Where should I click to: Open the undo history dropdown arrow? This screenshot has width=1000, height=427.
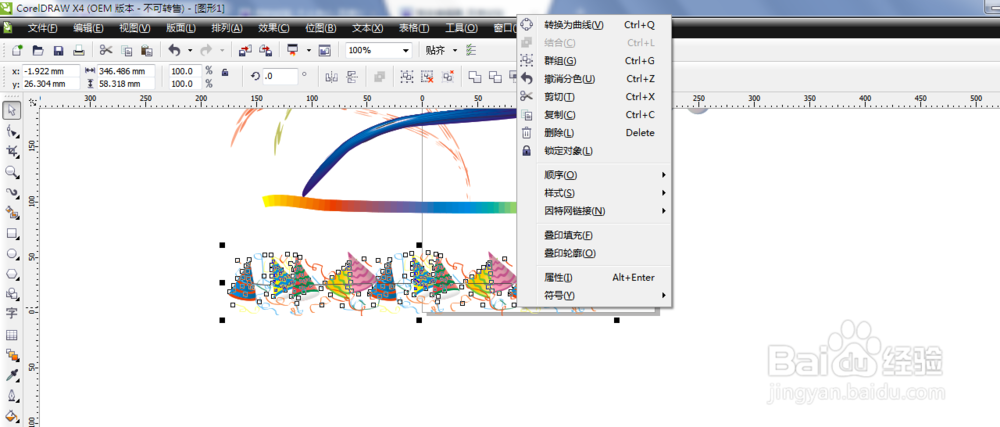[x=189, y=50]
